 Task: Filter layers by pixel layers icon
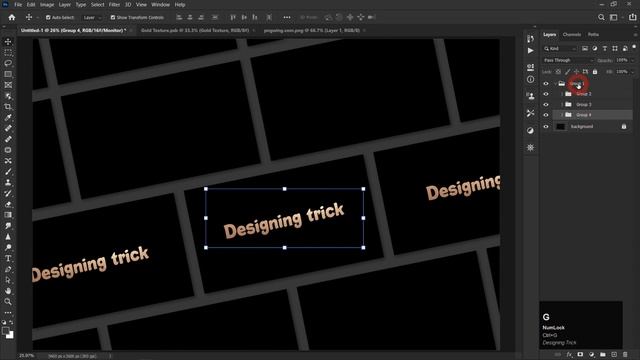click(x=585, y=49)
